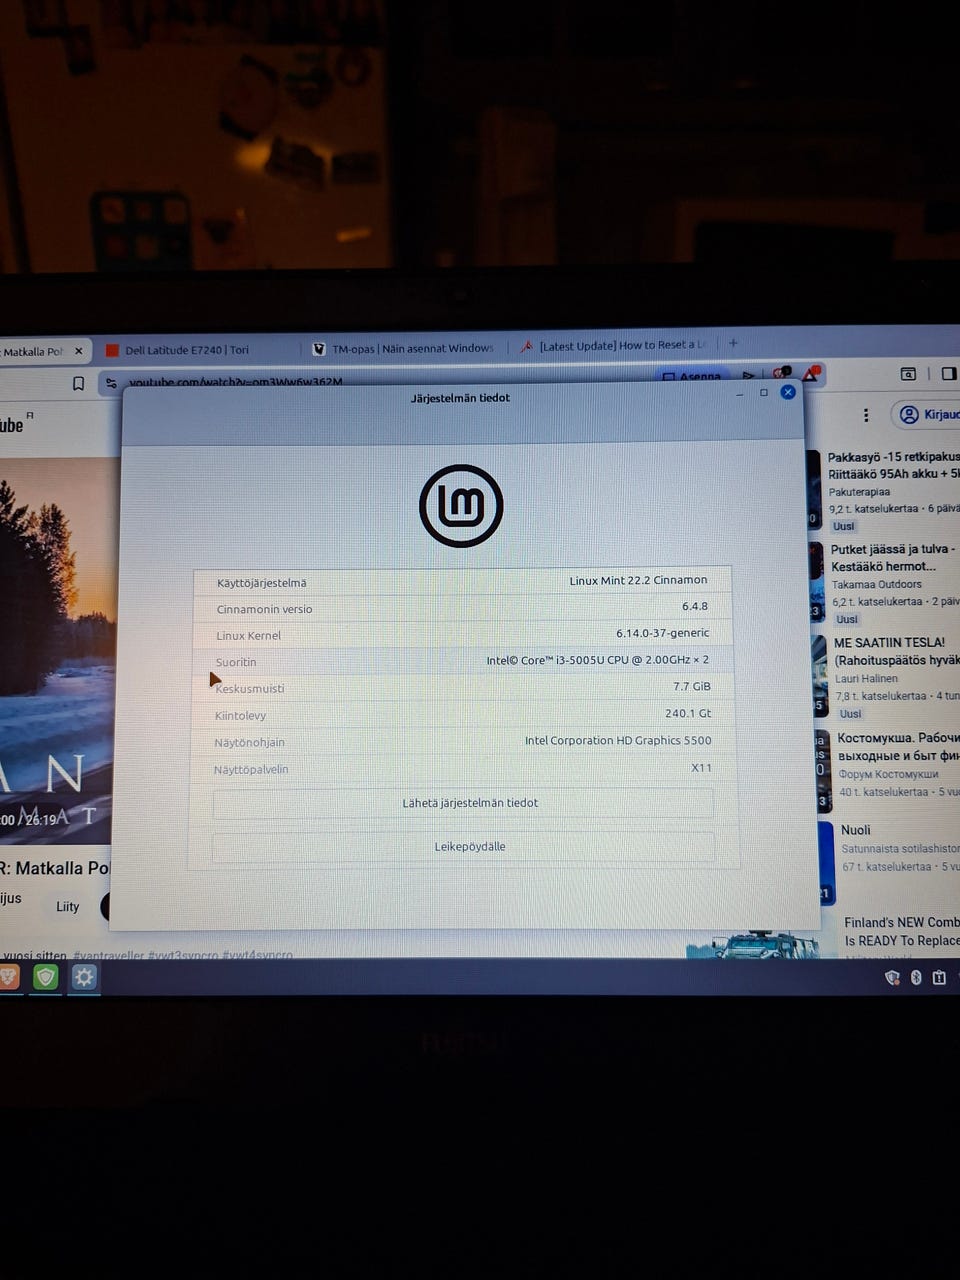The height and width of the screenshot is (1280, 960).
Task: Open Finland's NEW Combat video suggestion
Action: tap(902, 931)
